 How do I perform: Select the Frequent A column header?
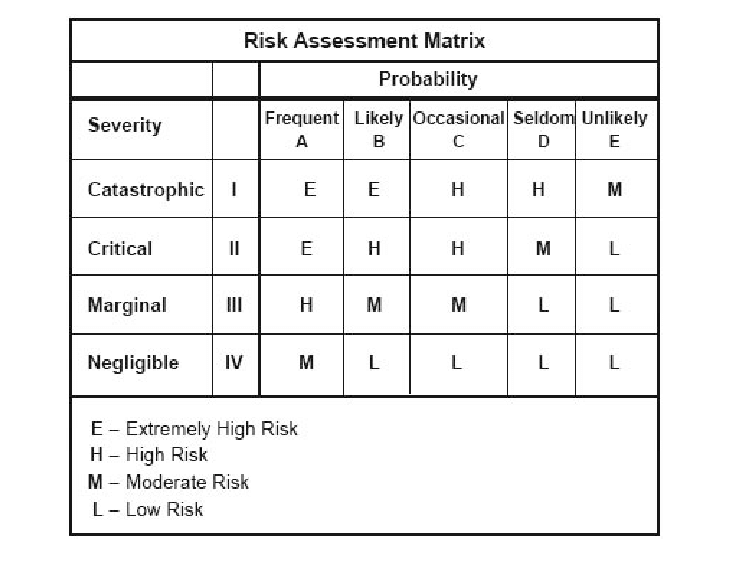point(301,129)
